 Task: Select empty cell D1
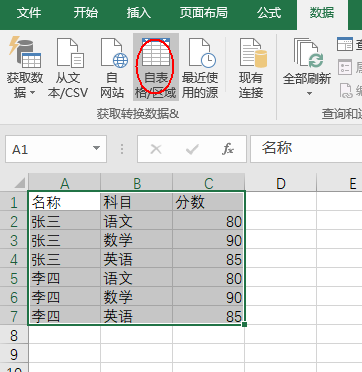coord(281,201)
